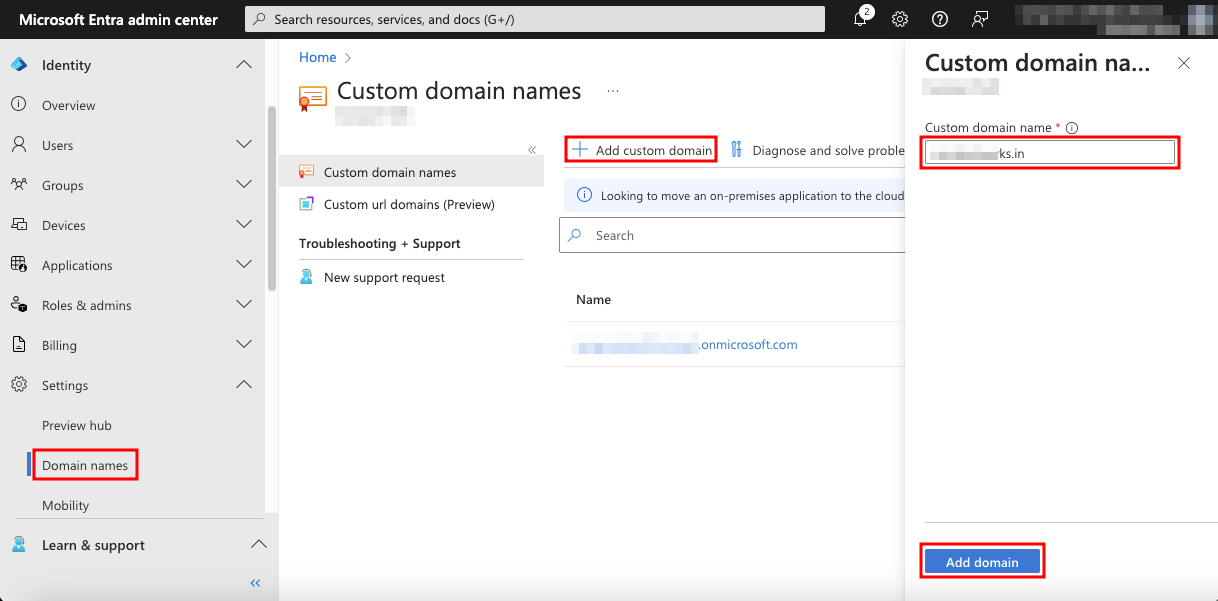Click the top Search resources bar
1218x601 pixels.
(535, 19)
